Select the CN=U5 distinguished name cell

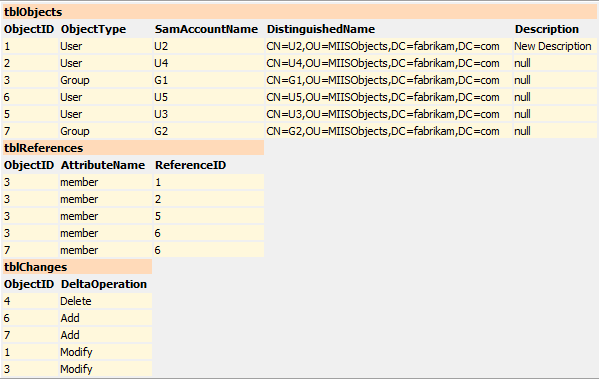click(388, 97)
